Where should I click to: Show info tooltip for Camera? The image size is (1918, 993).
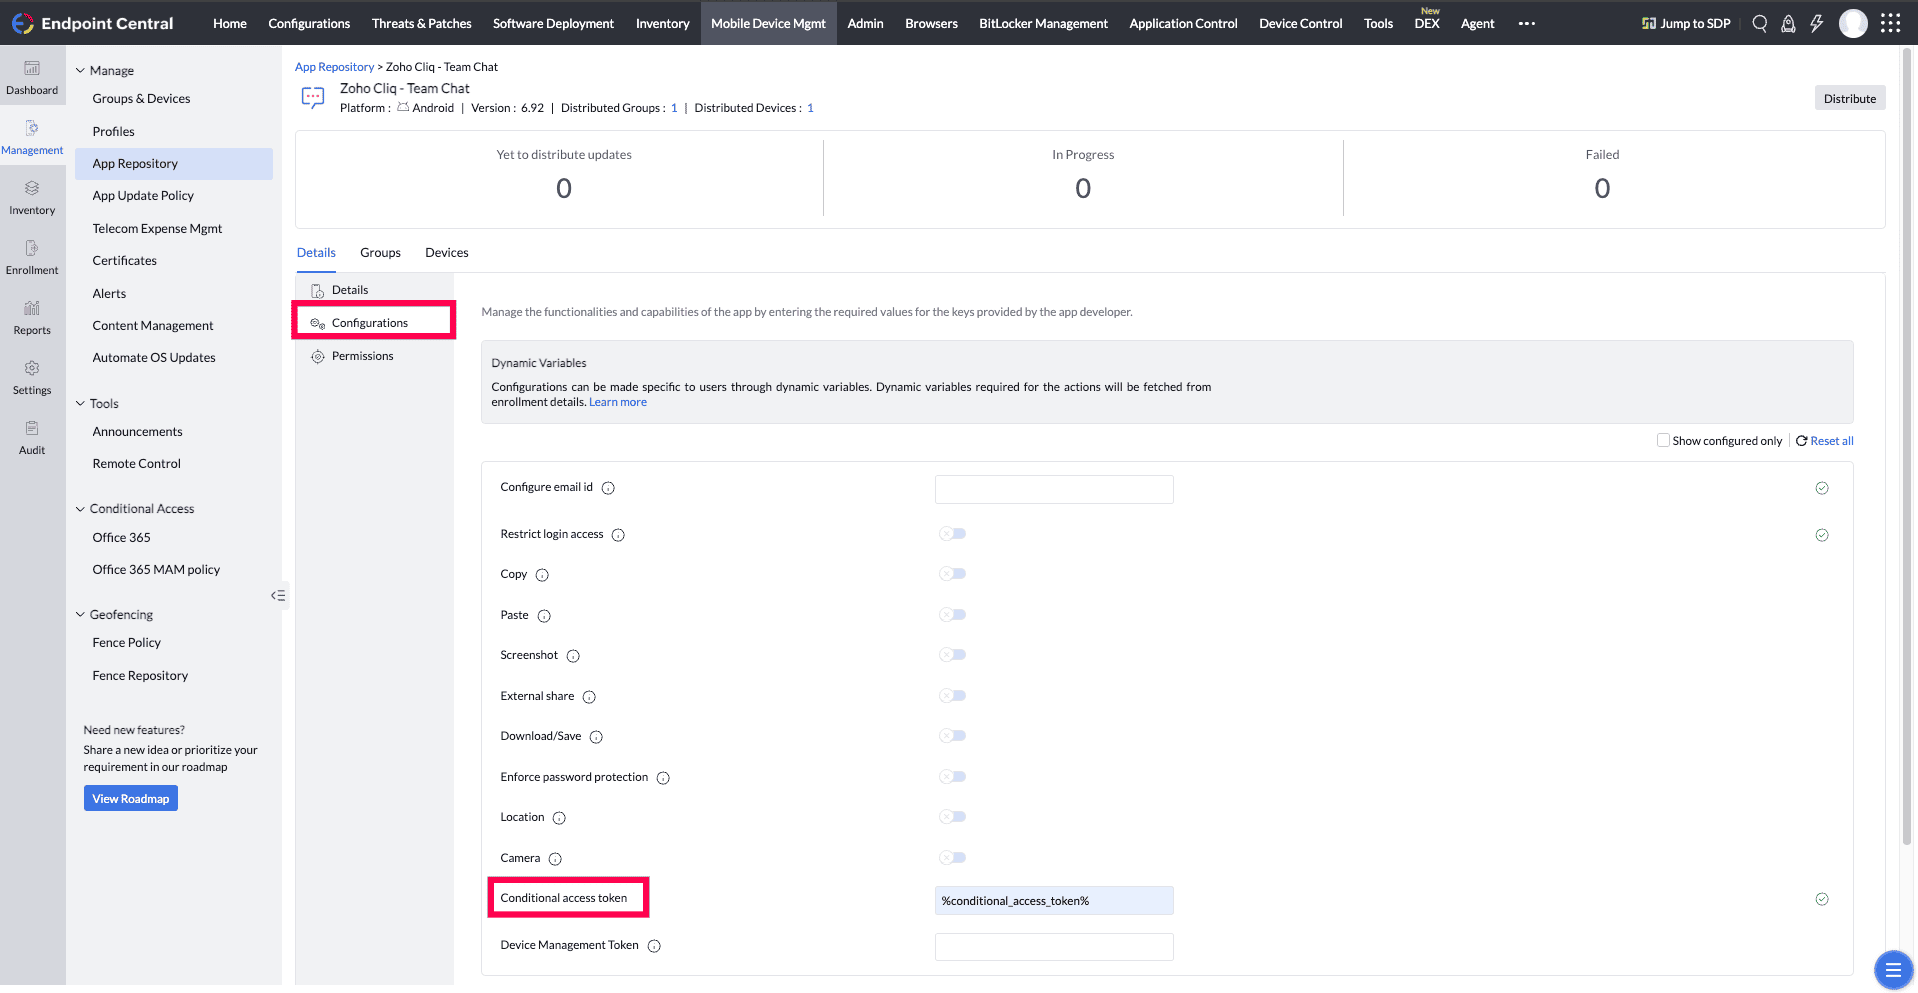555,859
